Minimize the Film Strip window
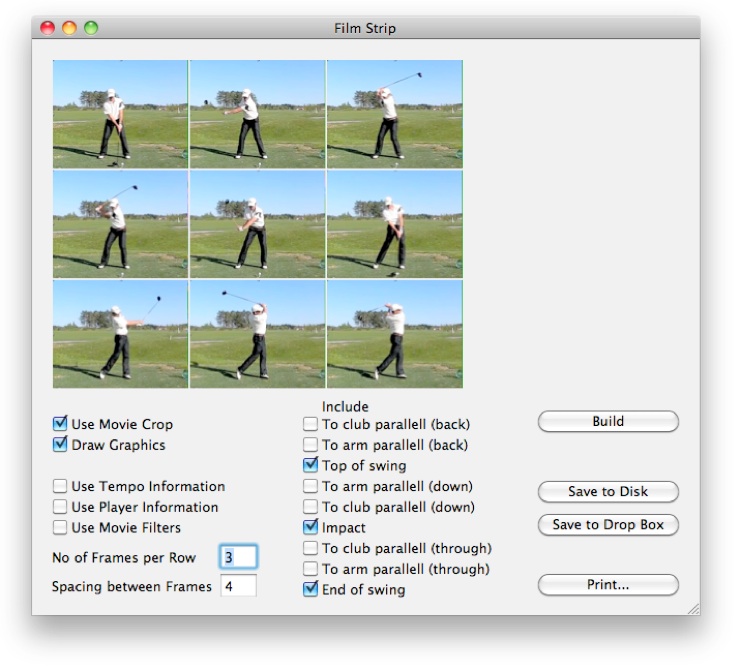 [x=69, y=28]
